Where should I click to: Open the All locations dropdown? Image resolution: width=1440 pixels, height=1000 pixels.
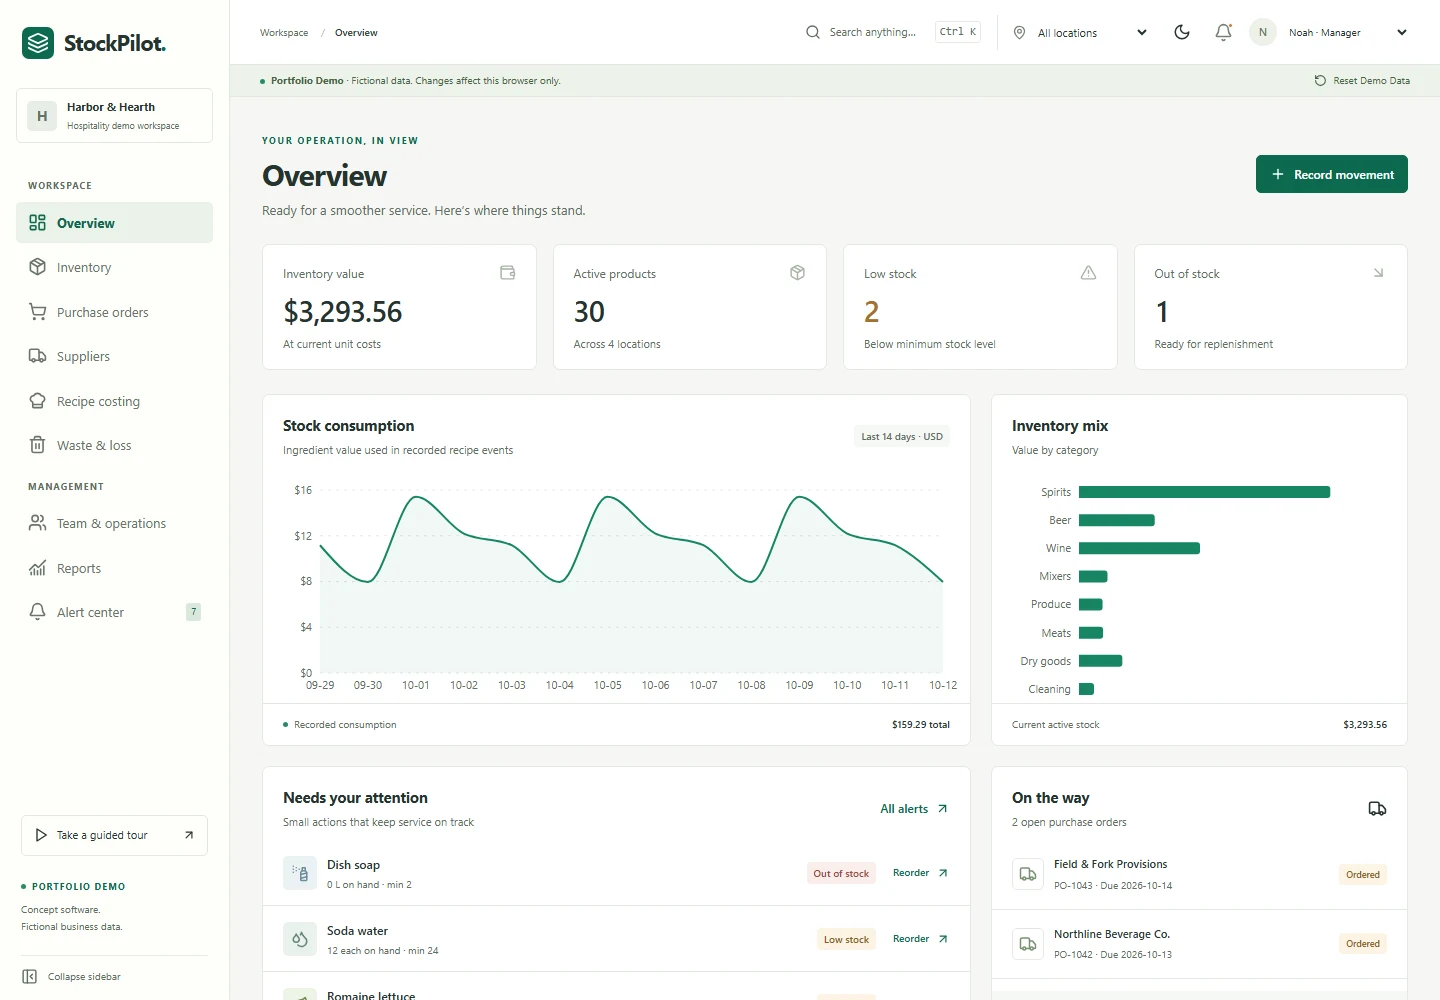click(1080, 33)
